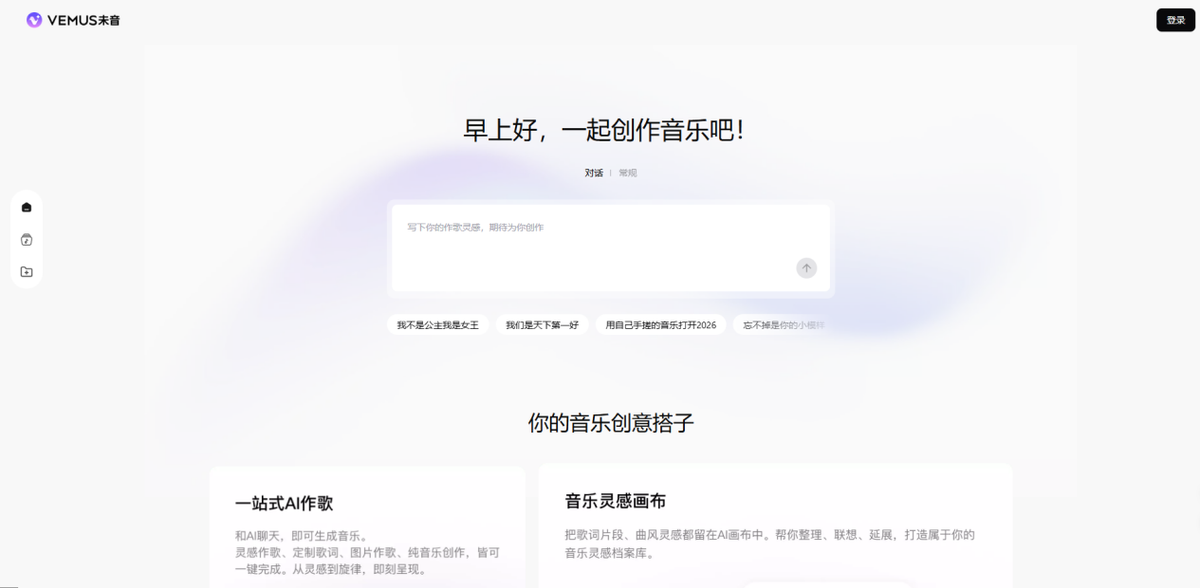Click the purple VEMUS logo icon
Viewport: 1200px width, 588px height.
pos(34,20)
